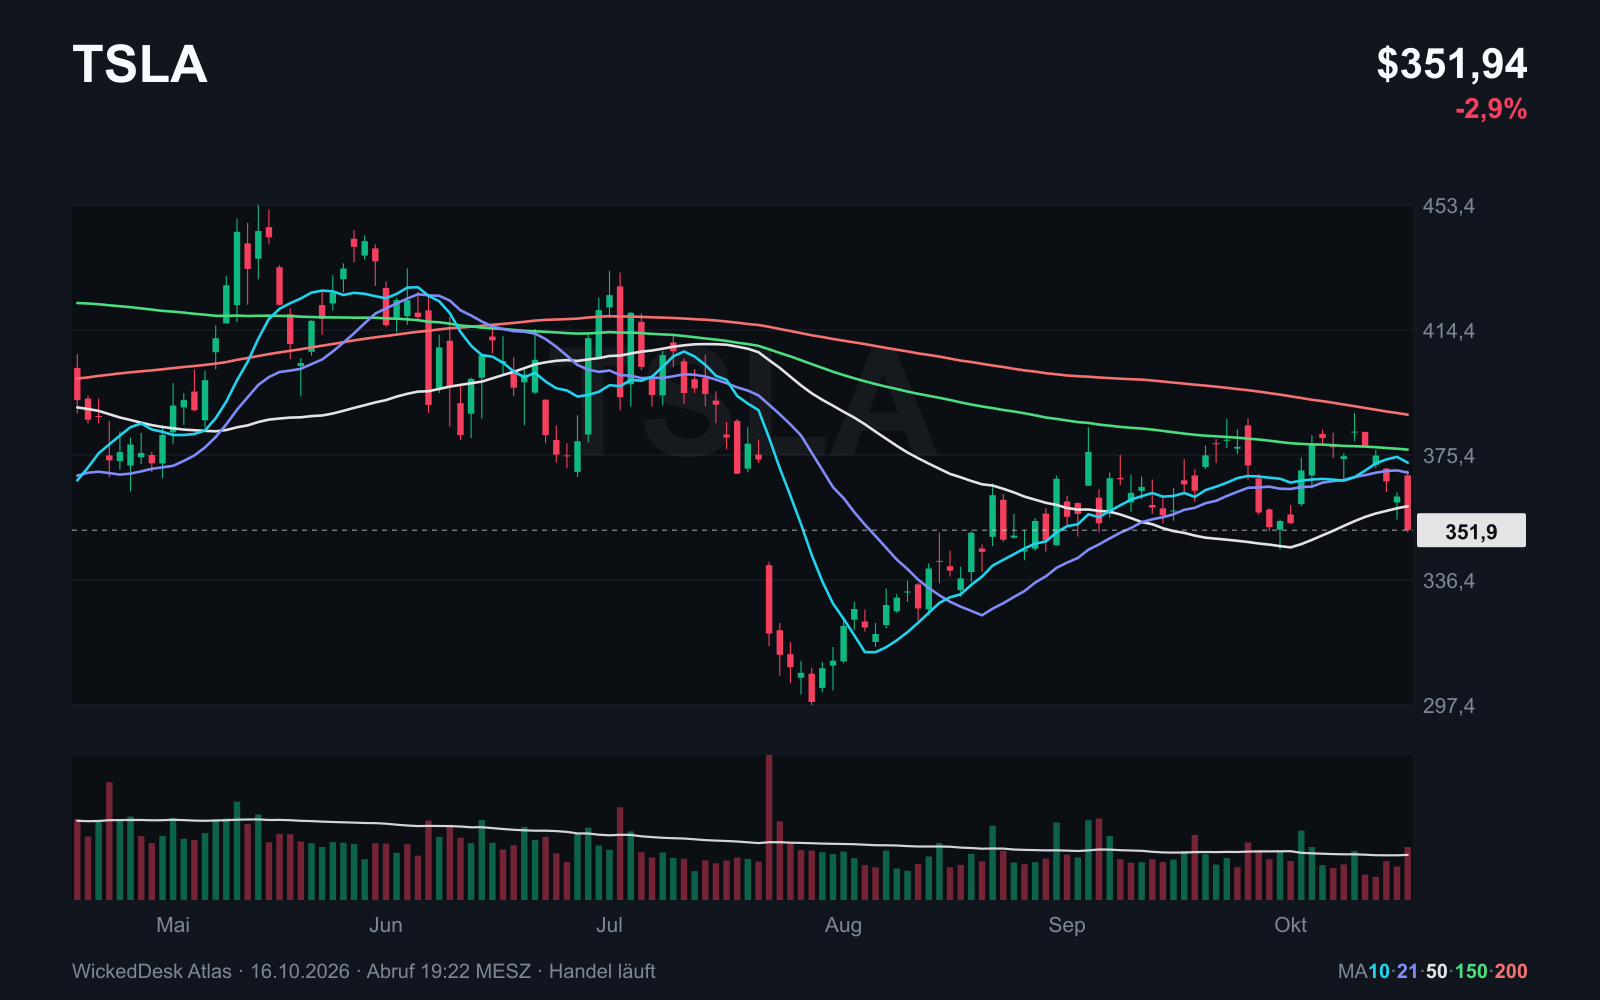Click the WickedDesk Atlas source label
Image resolution: width=1600 pixels, height=1000 pixels.
point(152,971)
